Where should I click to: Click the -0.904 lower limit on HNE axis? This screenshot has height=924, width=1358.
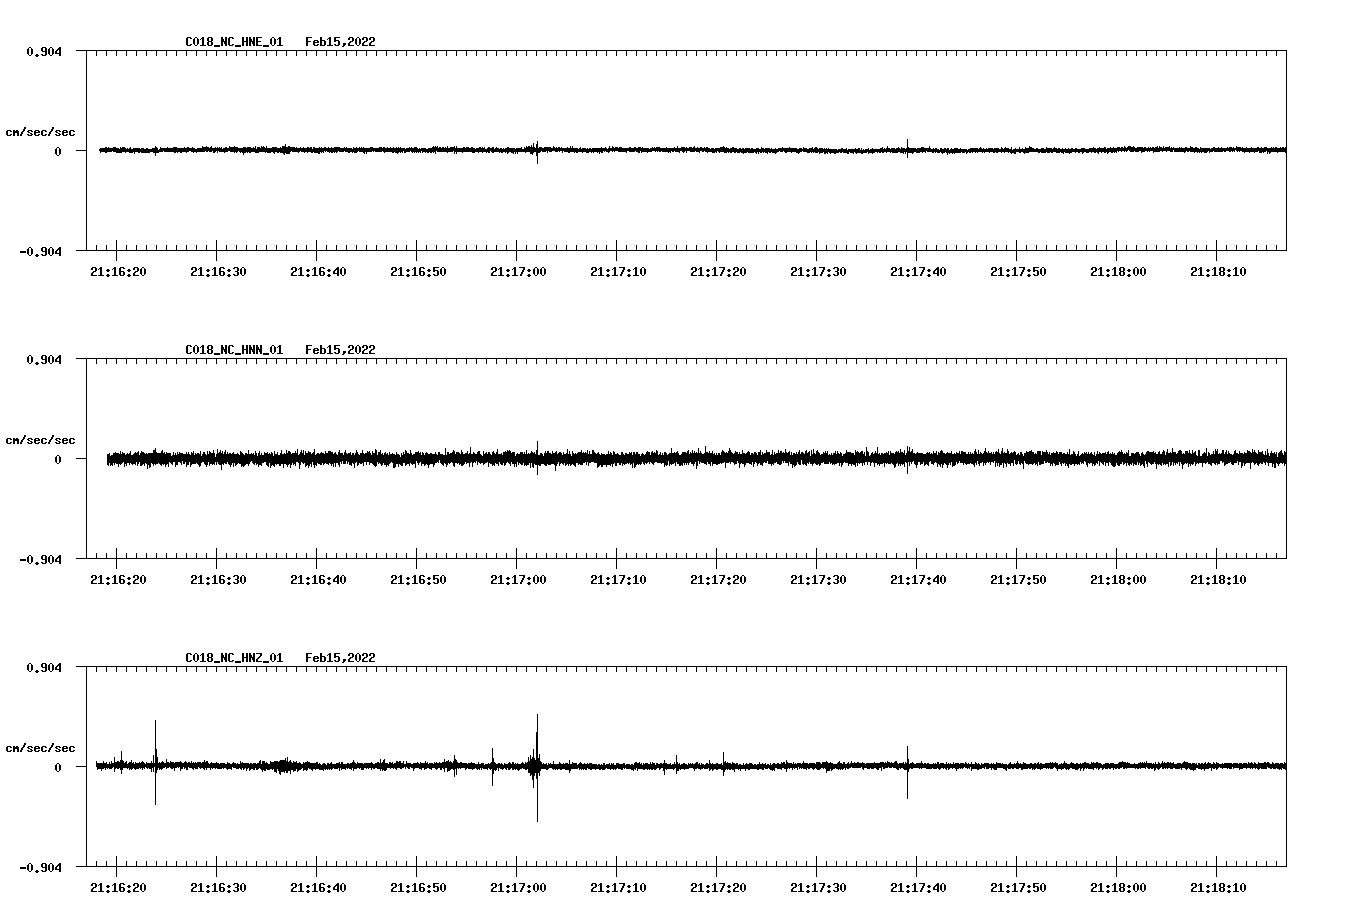coord(40,251)
